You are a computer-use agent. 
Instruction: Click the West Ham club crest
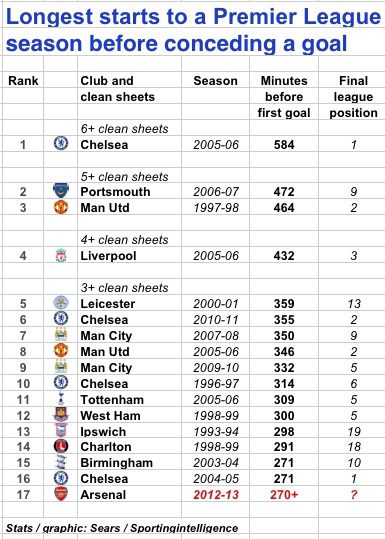click(61, 415)
